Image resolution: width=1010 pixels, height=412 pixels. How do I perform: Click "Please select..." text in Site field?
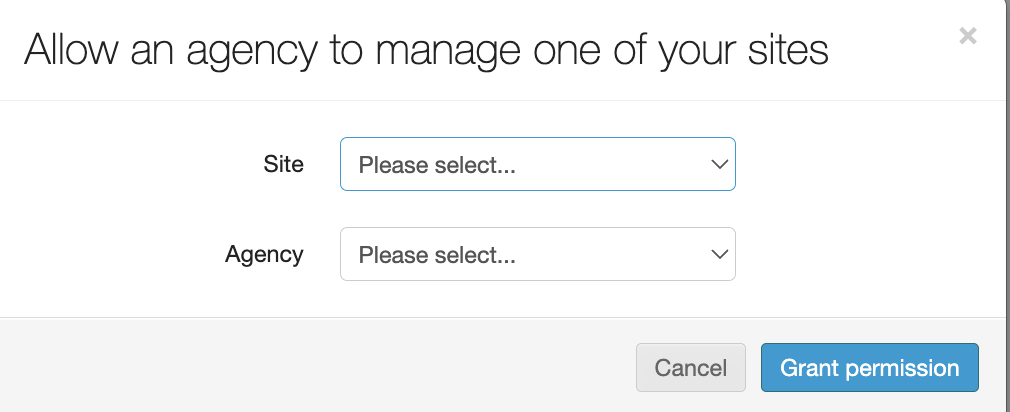click(437, 165)
